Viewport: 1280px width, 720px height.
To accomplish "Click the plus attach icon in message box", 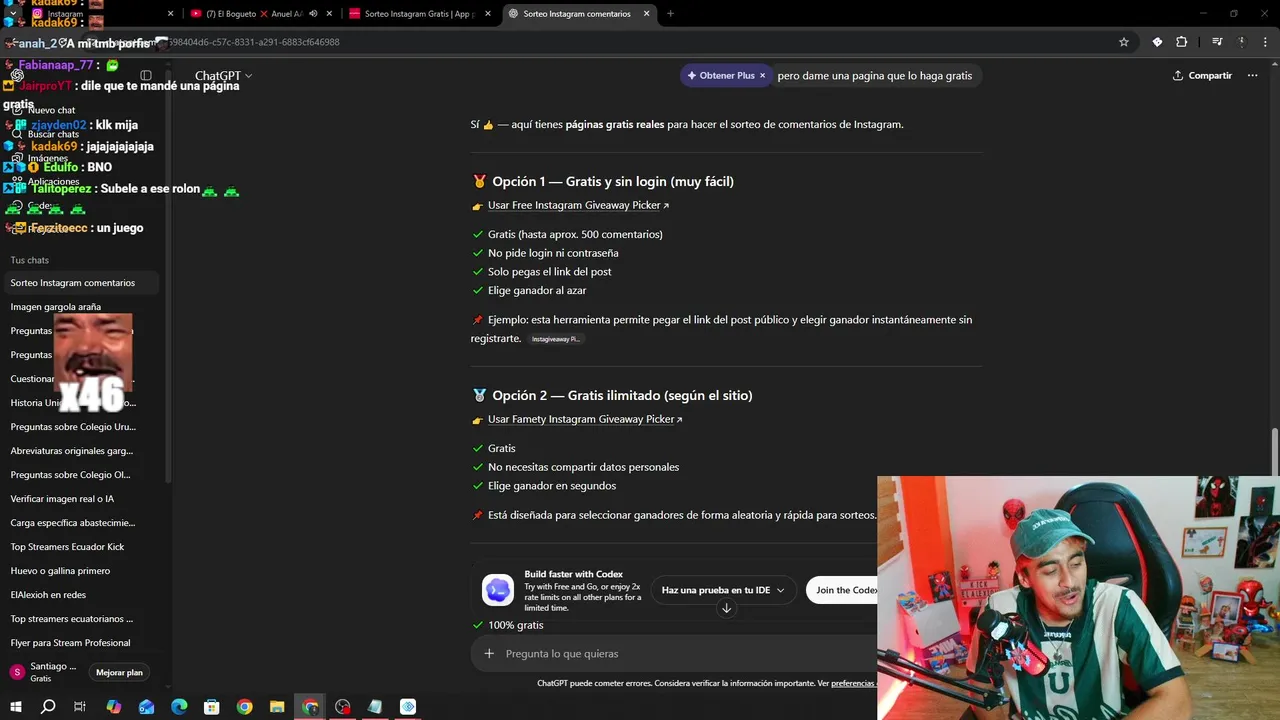I will (x=489, y=653).
